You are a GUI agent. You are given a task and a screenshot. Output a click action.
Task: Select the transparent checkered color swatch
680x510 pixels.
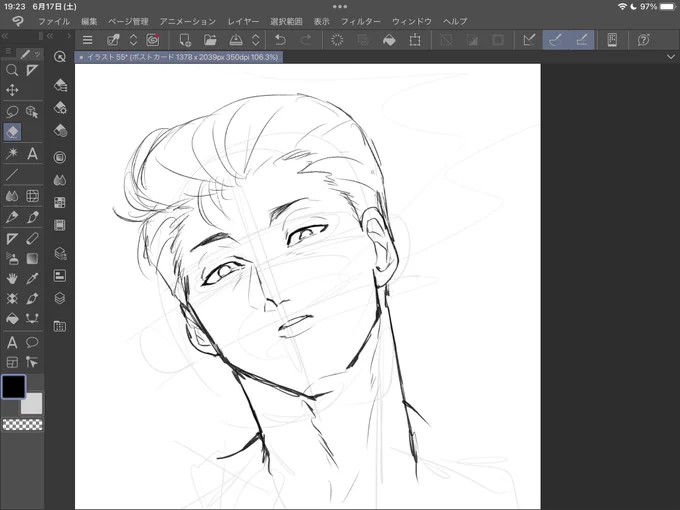coord(23,425)
